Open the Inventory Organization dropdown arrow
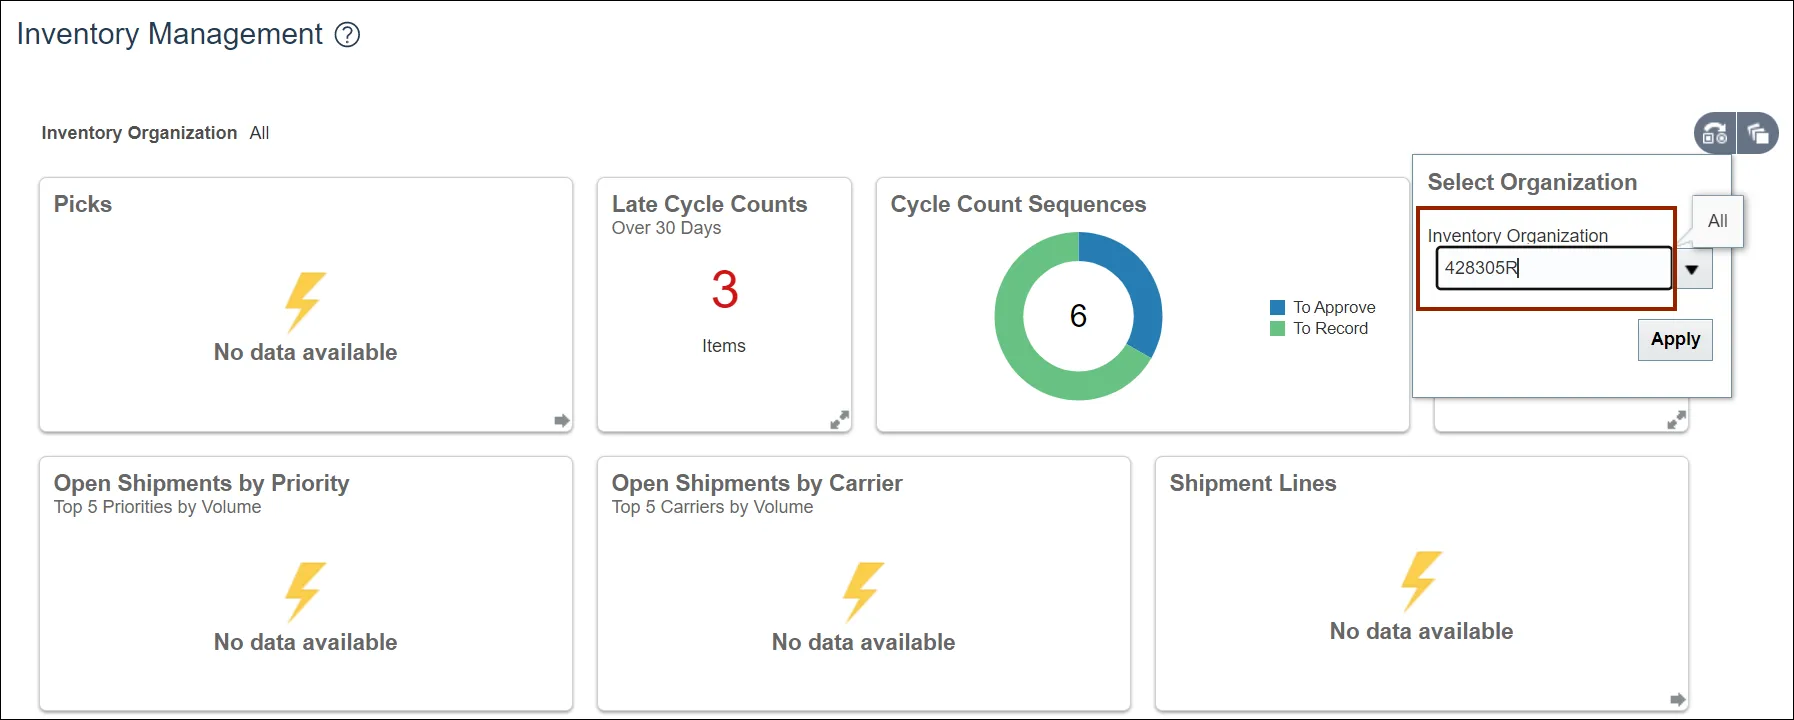The width and height of the screenshot is (1794, 720). point(1692,269)
